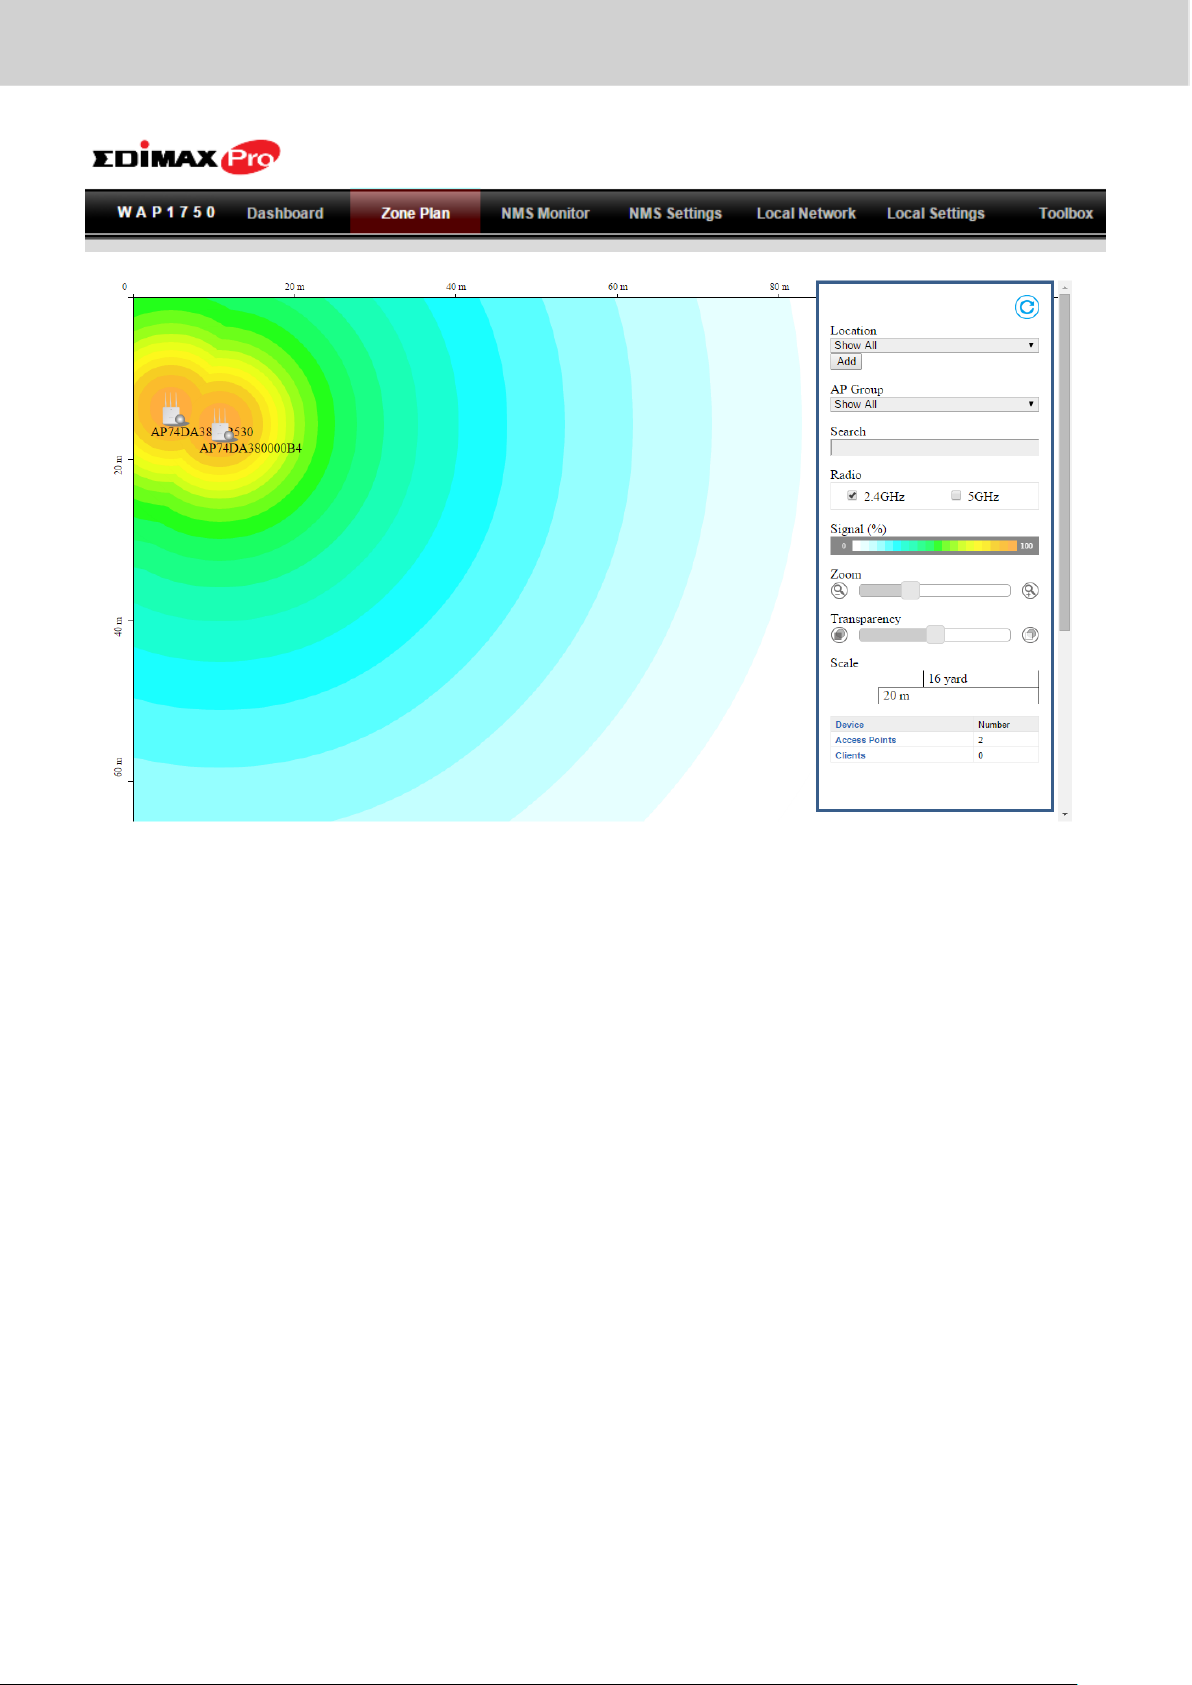This screenshot has width=1192, height=1685.
Task: Select the left access point icon on the map
Action: point(174,408)
